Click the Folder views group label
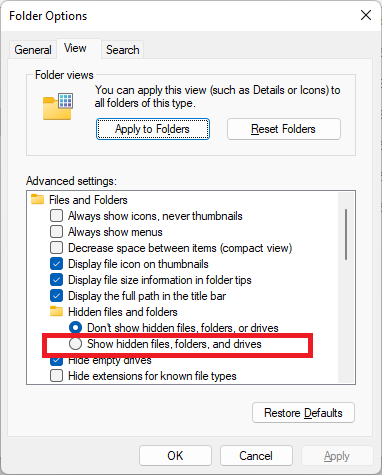The height and width of the screenshot is (475, 382). (x=64, y=75)
